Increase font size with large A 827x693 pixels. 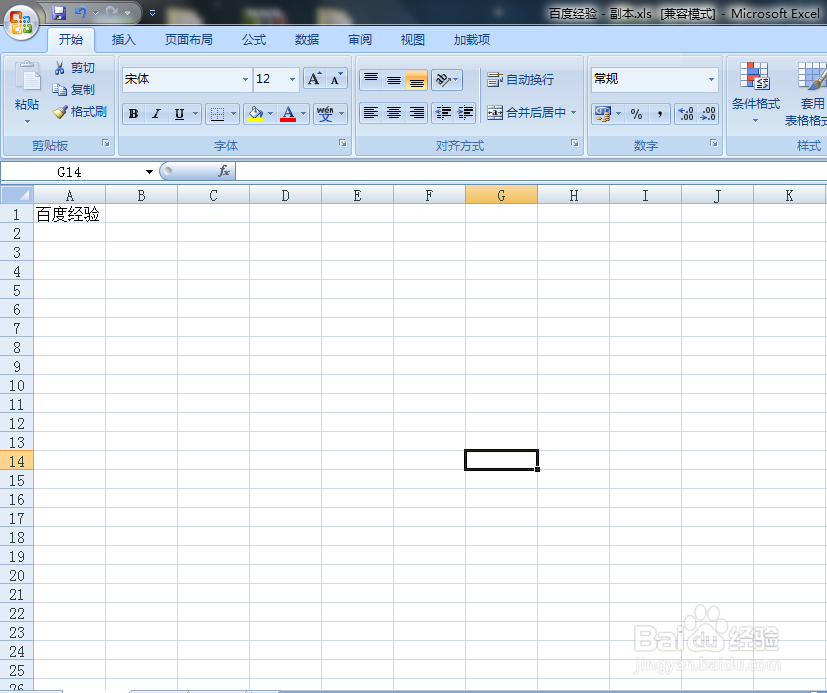(314, 79)
